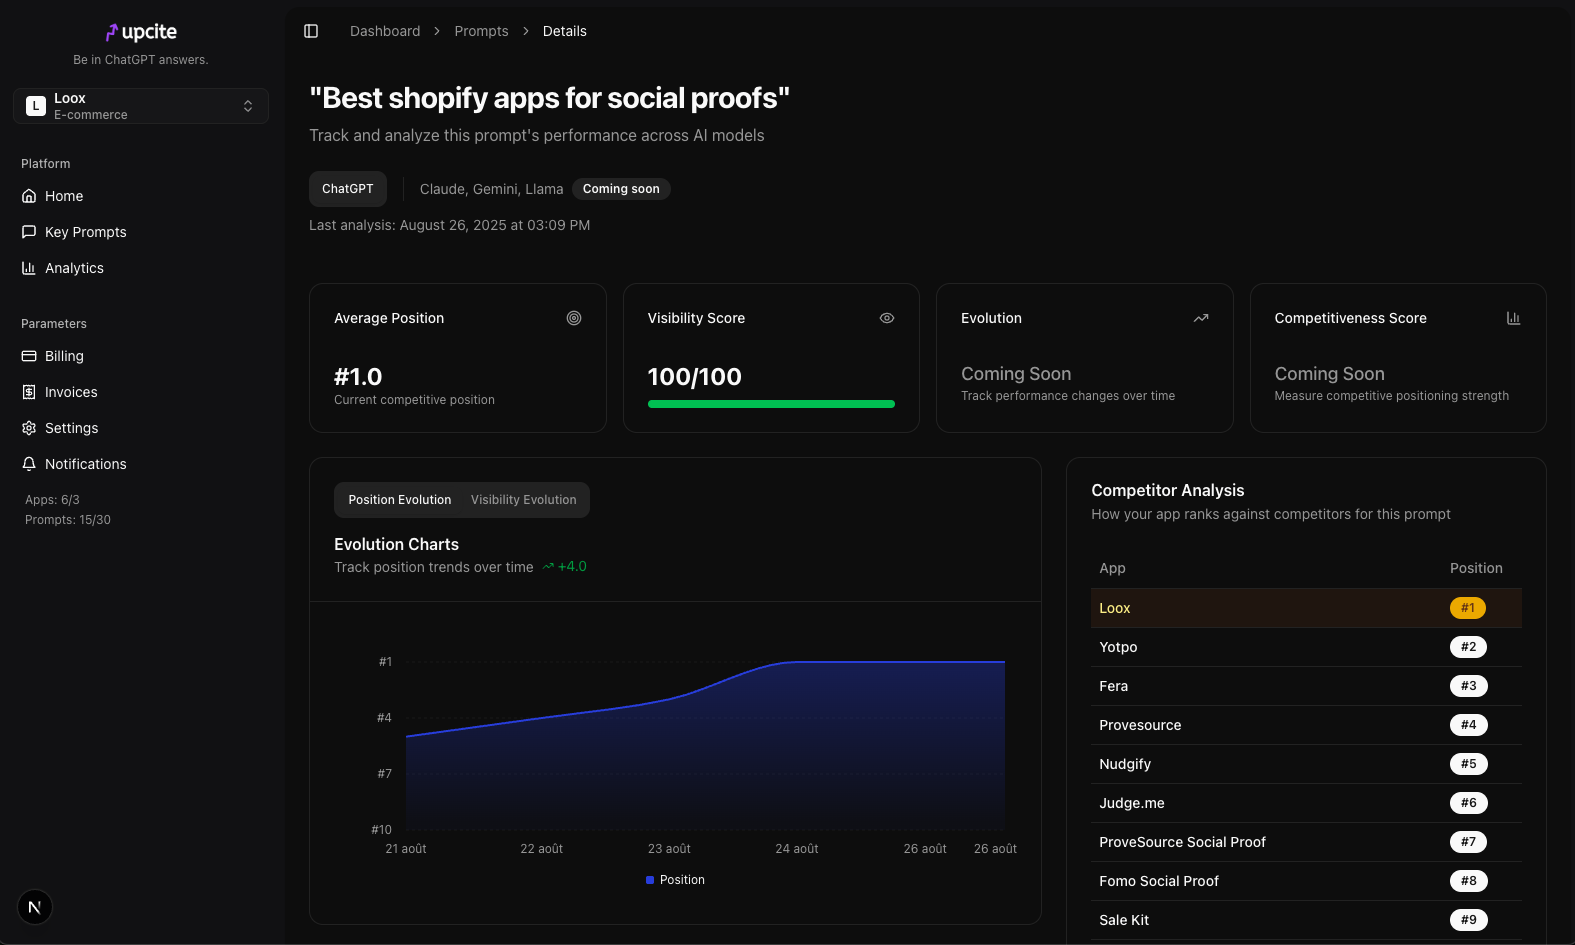Click the Prompts: 15/30 usage text
The height and width of the screenshot is (945, 1575).
[x=68, y=520]
